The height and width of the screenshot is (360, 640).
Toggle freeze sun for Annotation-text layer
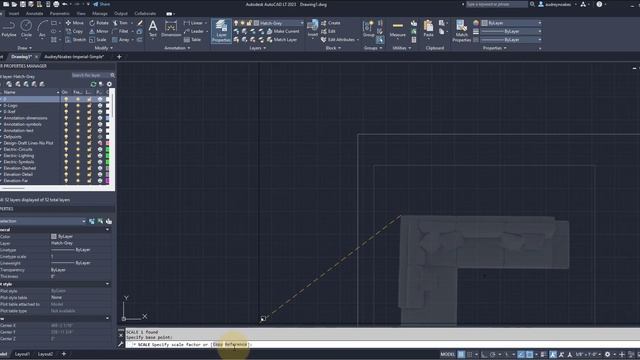pos(78,131)
